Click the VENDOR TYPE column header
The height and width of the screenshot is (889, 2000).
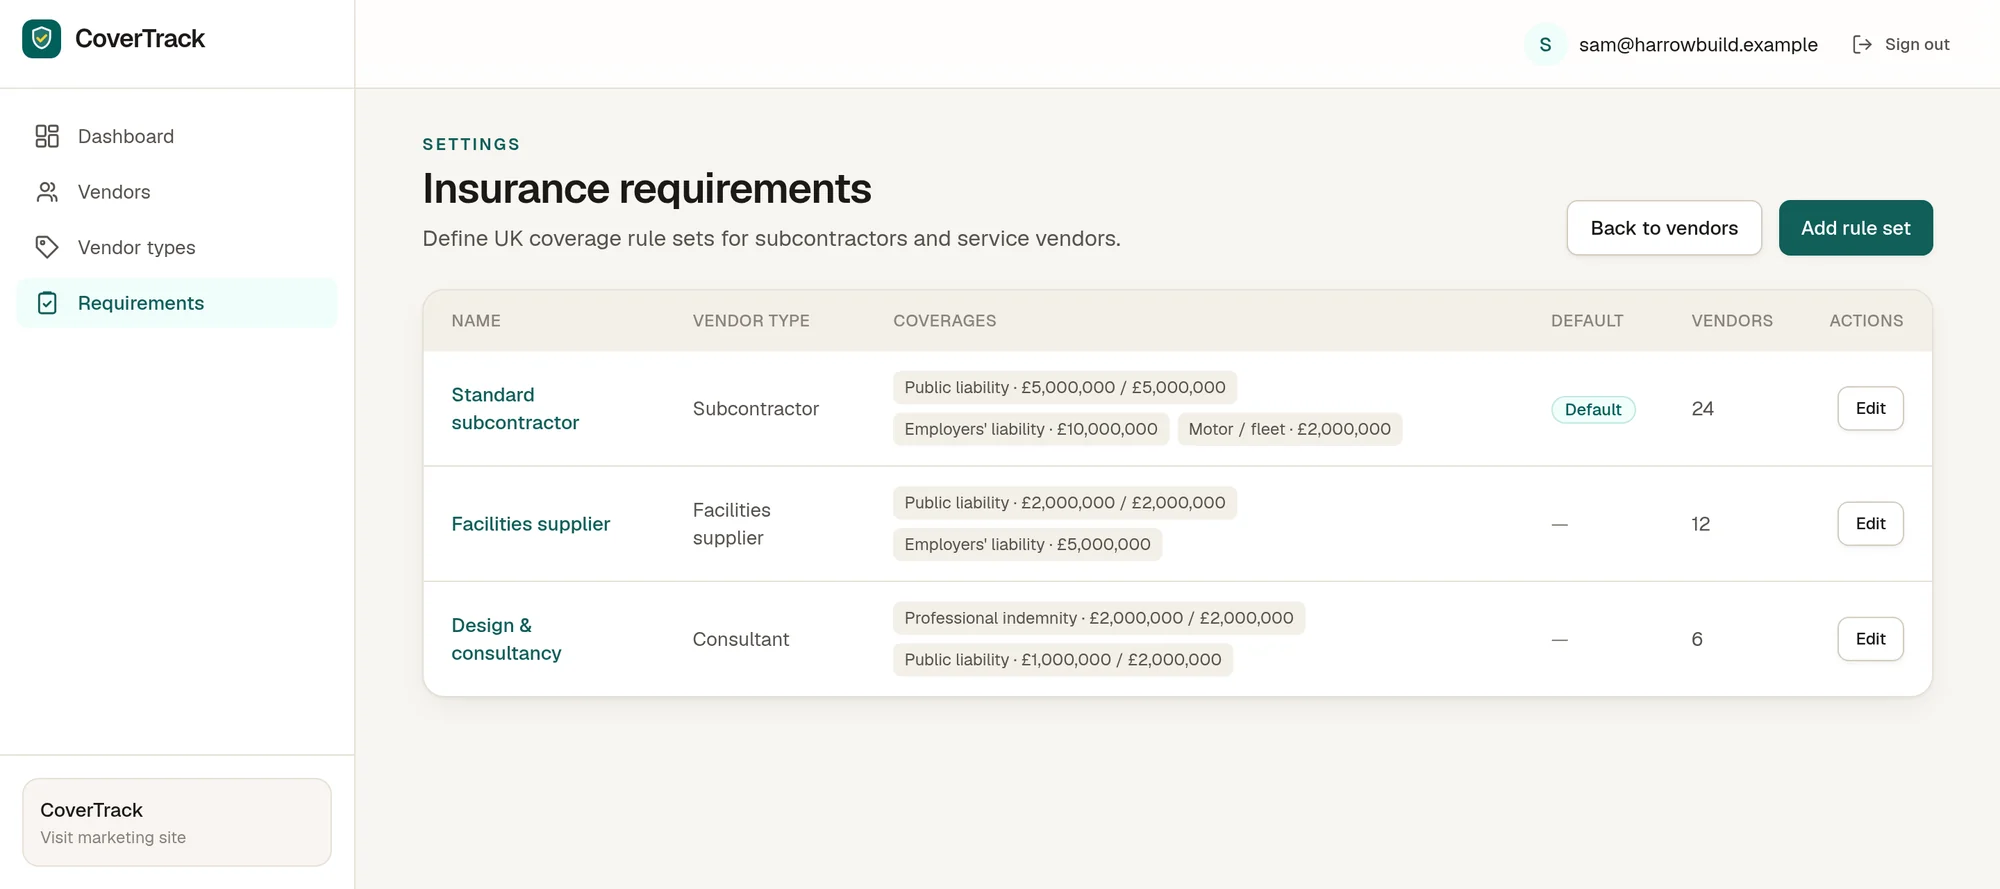coord(751,321)
